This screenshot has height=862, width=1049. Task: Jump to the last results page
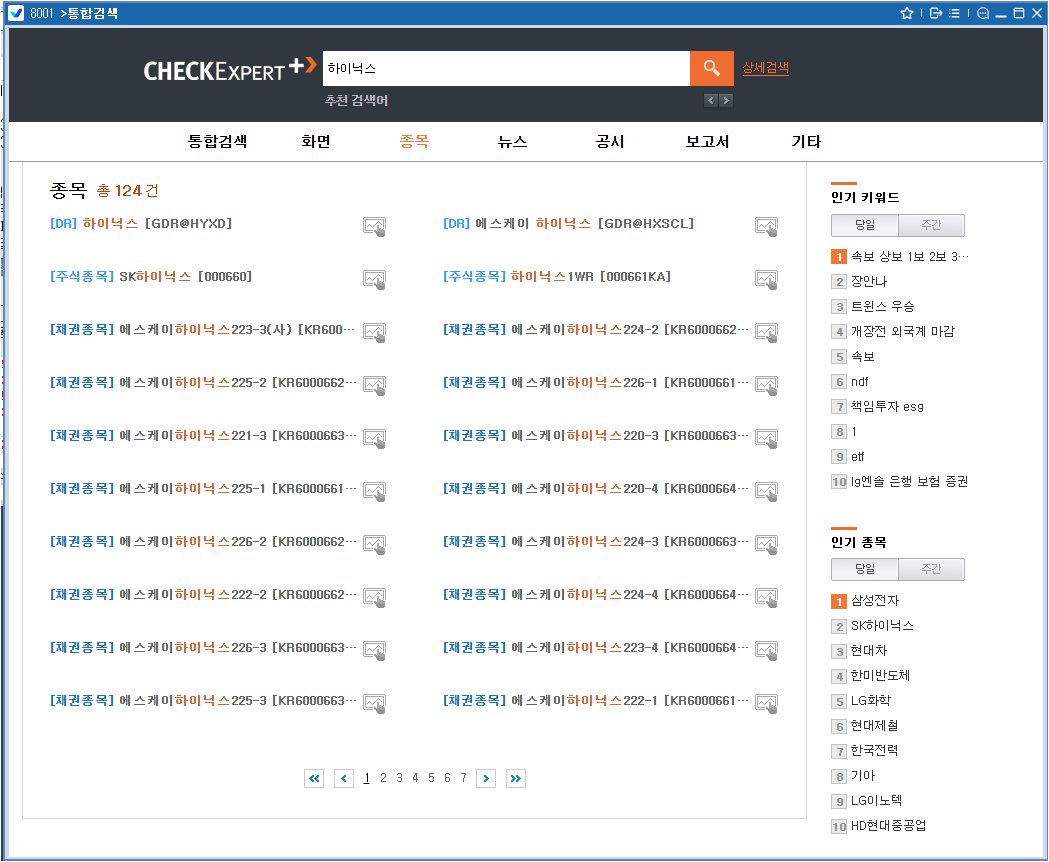pos(516,778)
